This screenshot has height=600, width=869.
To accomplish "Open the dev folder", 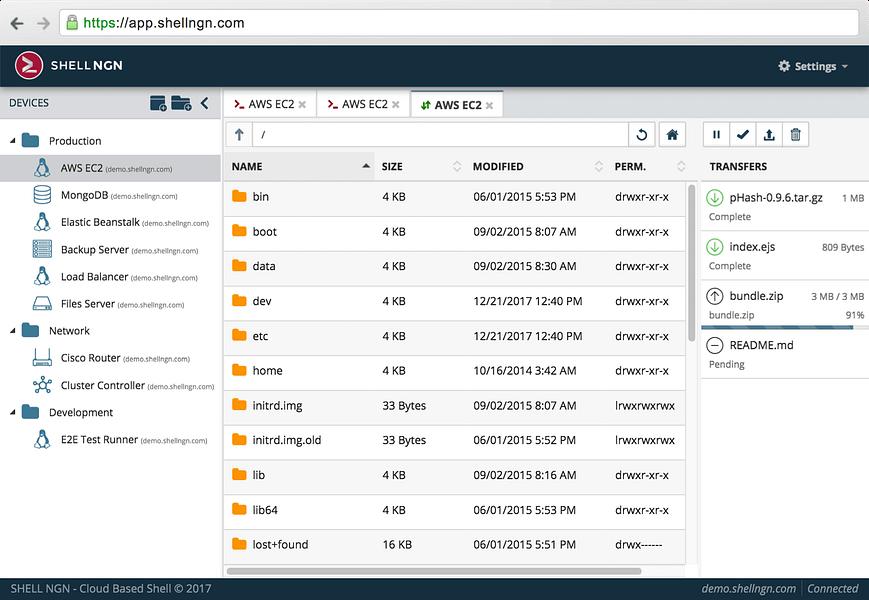I will [455, 301].
